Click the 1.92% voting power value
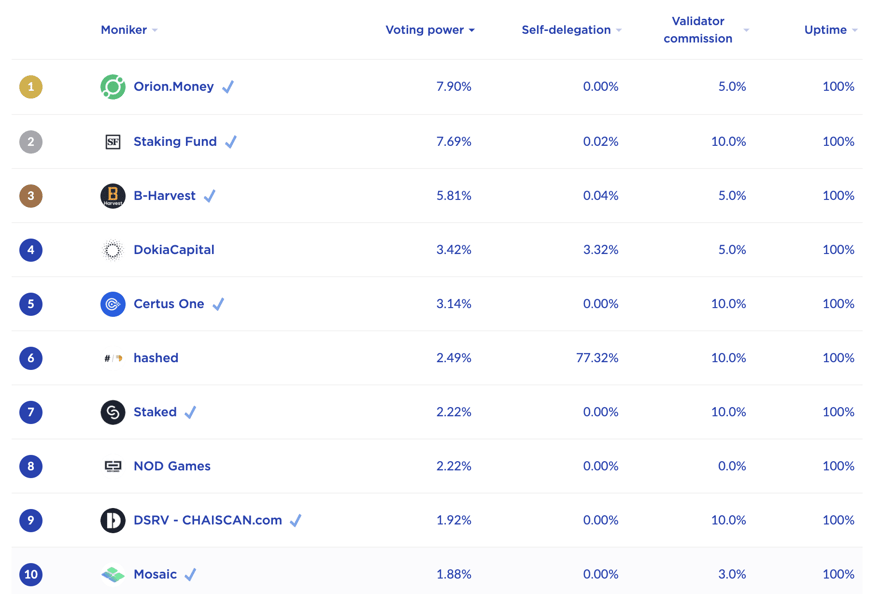The height and width of the screenshot is (594, 880). click(x=453, y=520)
